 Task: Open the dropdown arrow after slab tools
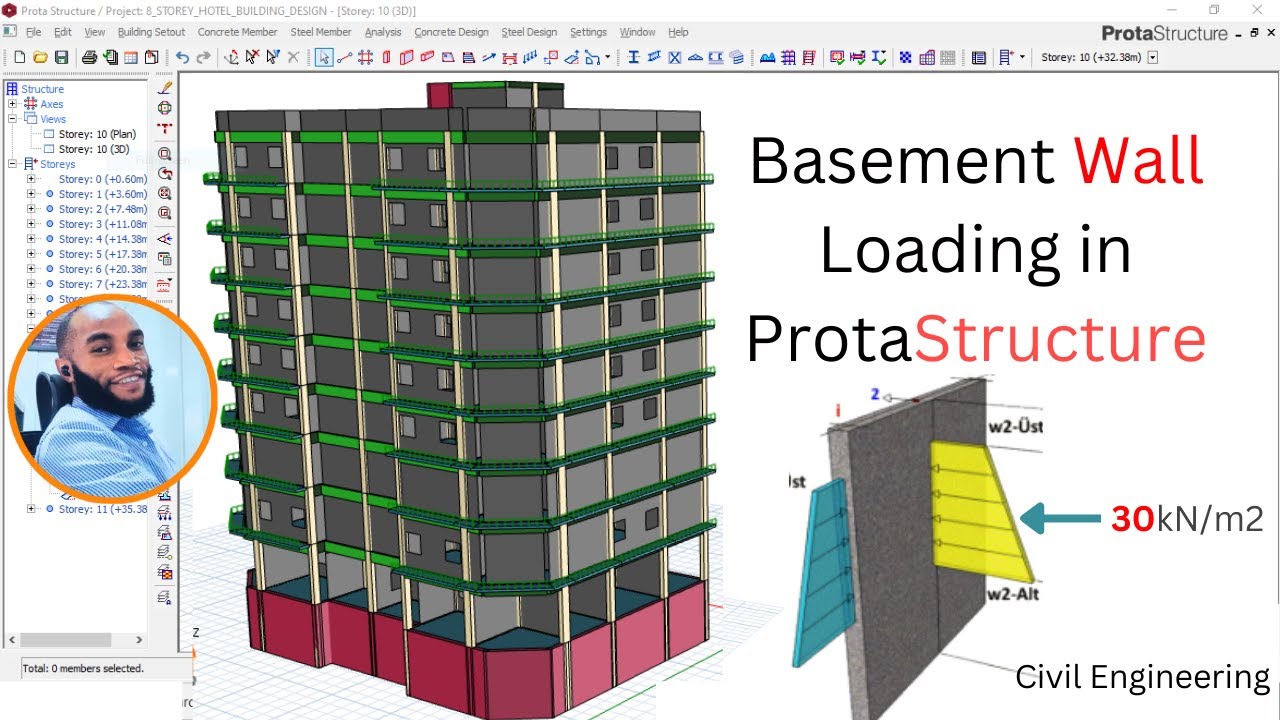[x=607, y=58]
